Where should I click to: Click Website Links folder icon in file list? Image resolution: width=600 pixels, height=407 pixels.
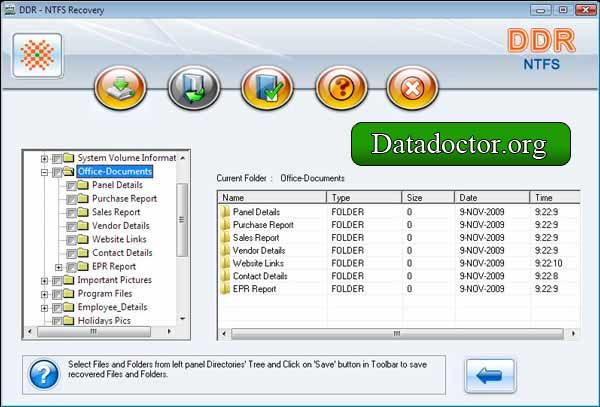225,263
